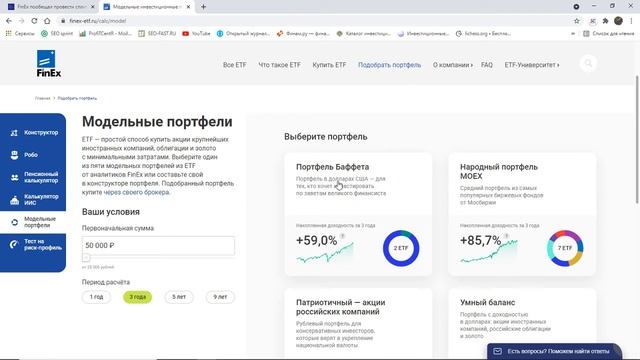
Task: Select the 1 год period
Action: (x=96, y=297)
